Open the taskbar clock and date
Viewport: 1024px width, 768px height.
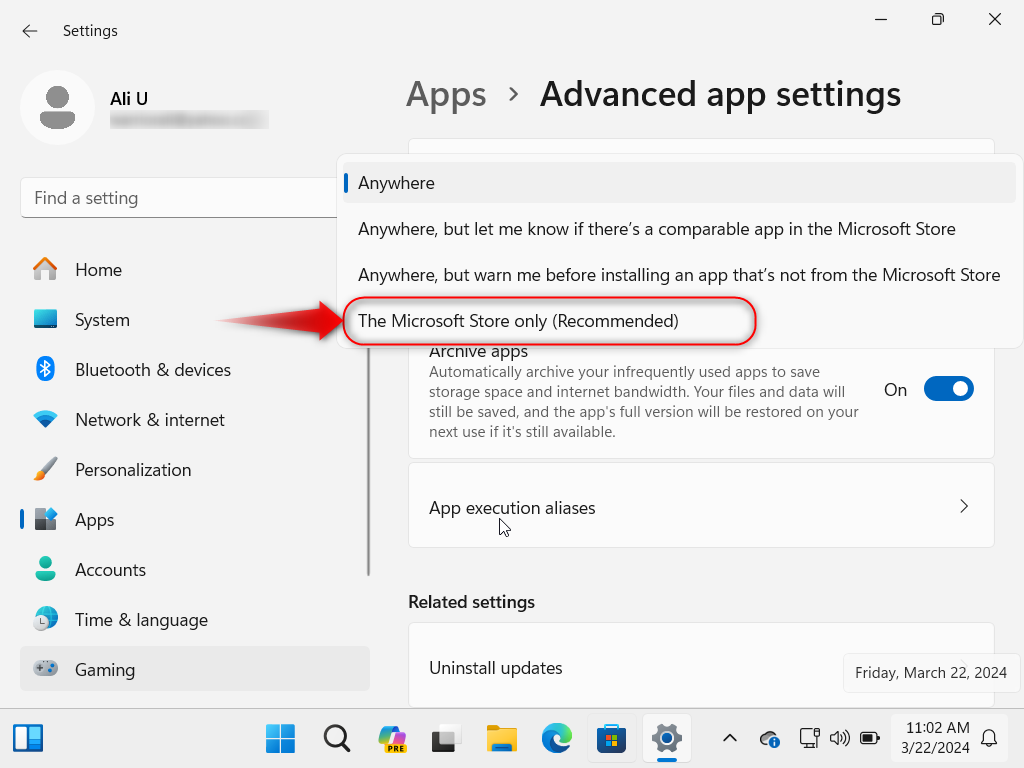[x=936, y=738]
